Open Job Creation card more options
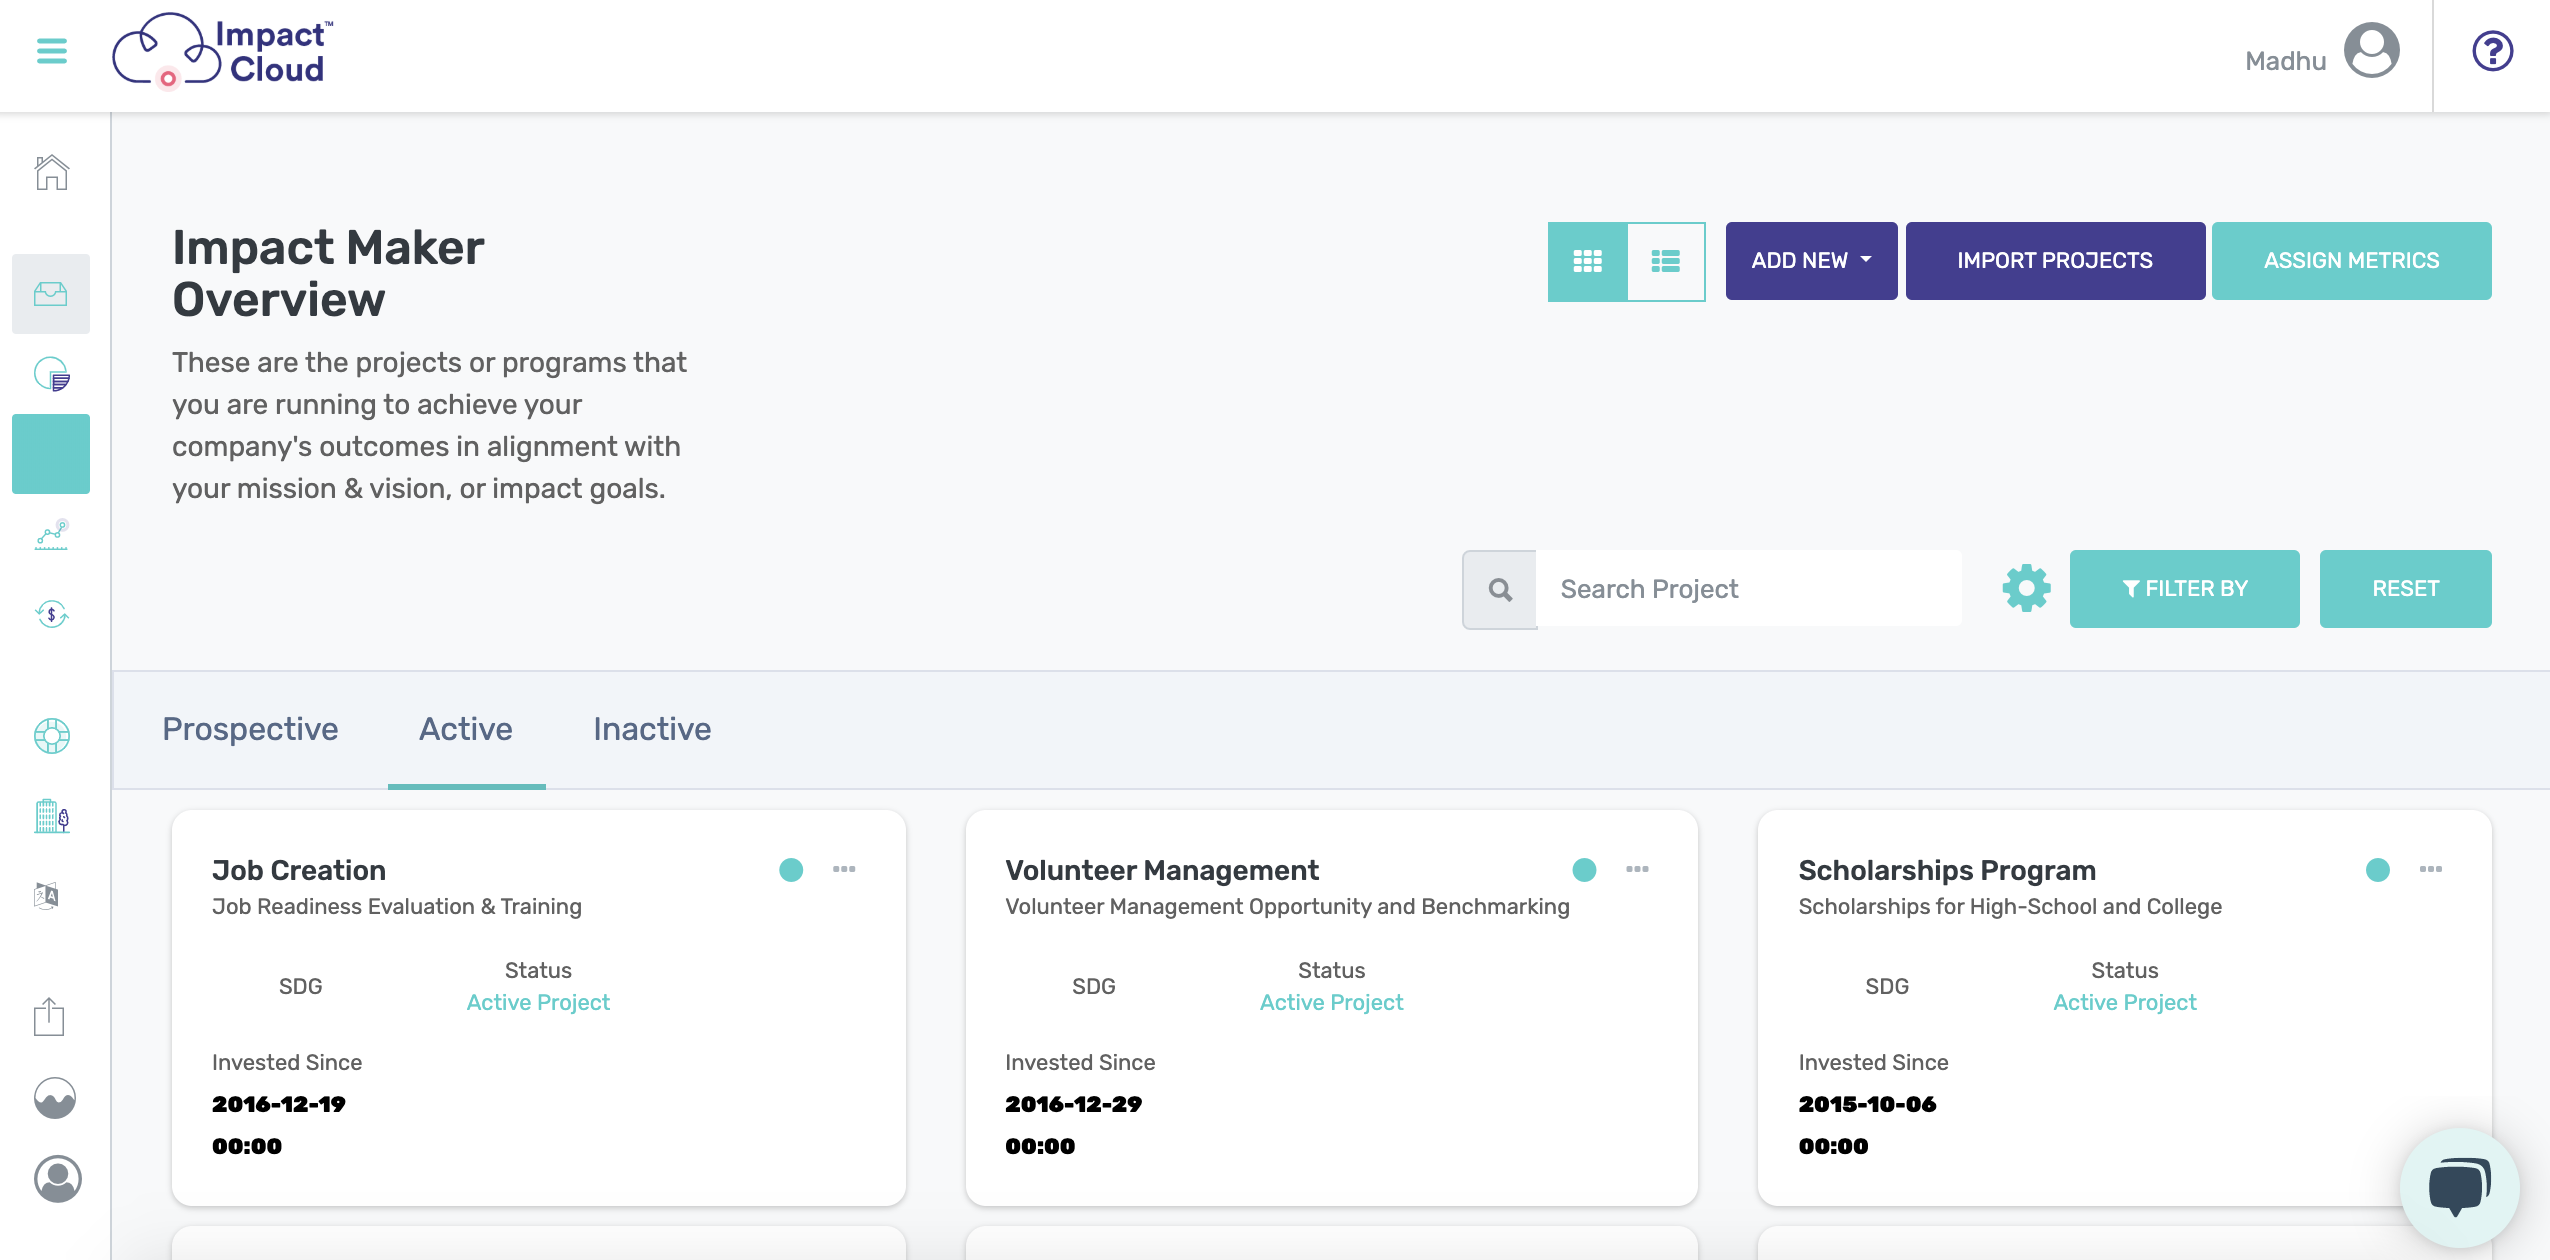 click(x=844, y=869)
